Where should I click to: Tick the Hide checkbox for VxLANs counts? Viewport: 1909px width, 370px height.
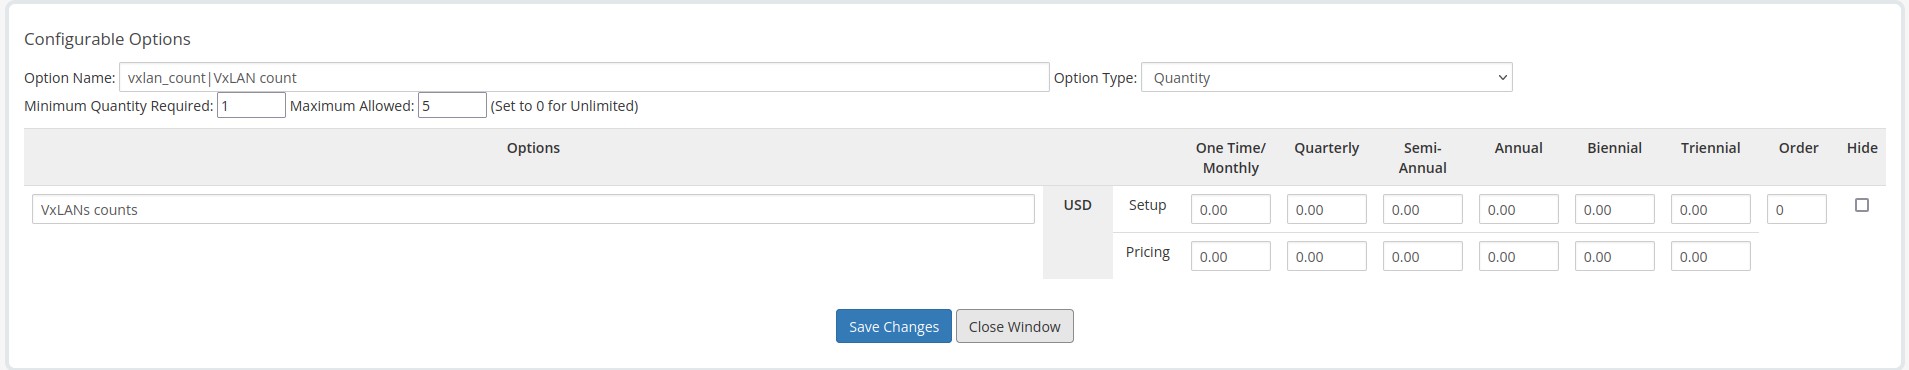[1861, 205]
